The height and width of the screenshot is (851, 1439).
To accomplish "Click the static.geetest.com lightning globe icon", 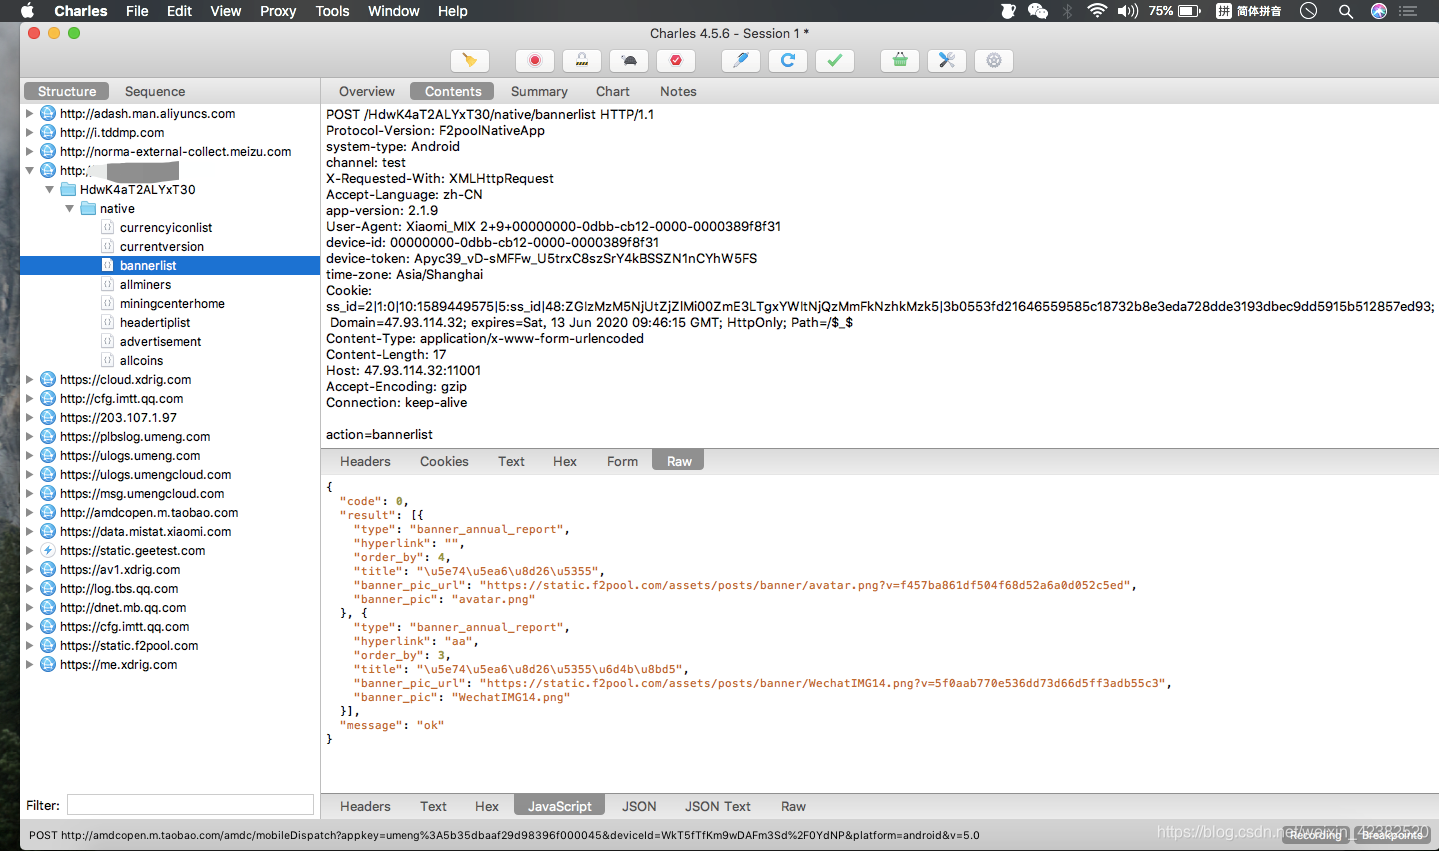I will [47, 550].
